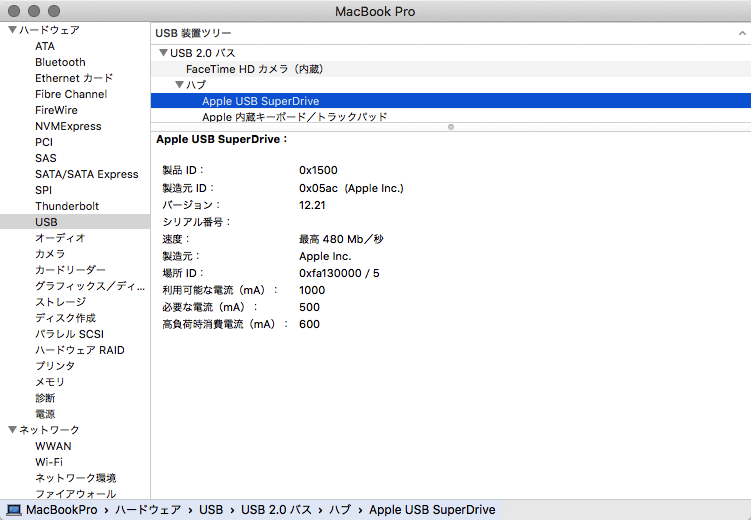Click the gray close window button
Image resolution: width=751 pixels, height=520 pixels.
coord(14,11)
